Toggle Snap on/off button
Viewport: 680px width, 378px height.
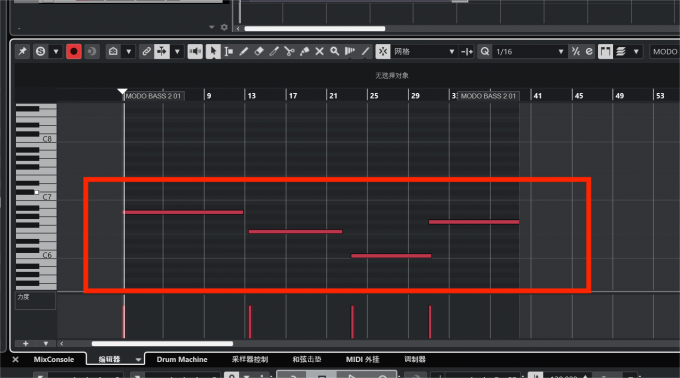pos(382,52)
